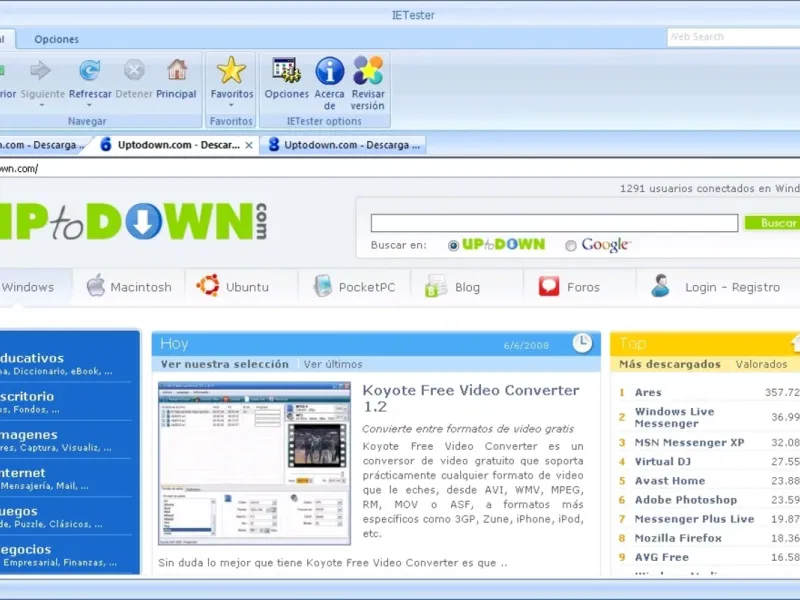Open Koyote Free Video Converter 1.2 title

click(470, 398)
